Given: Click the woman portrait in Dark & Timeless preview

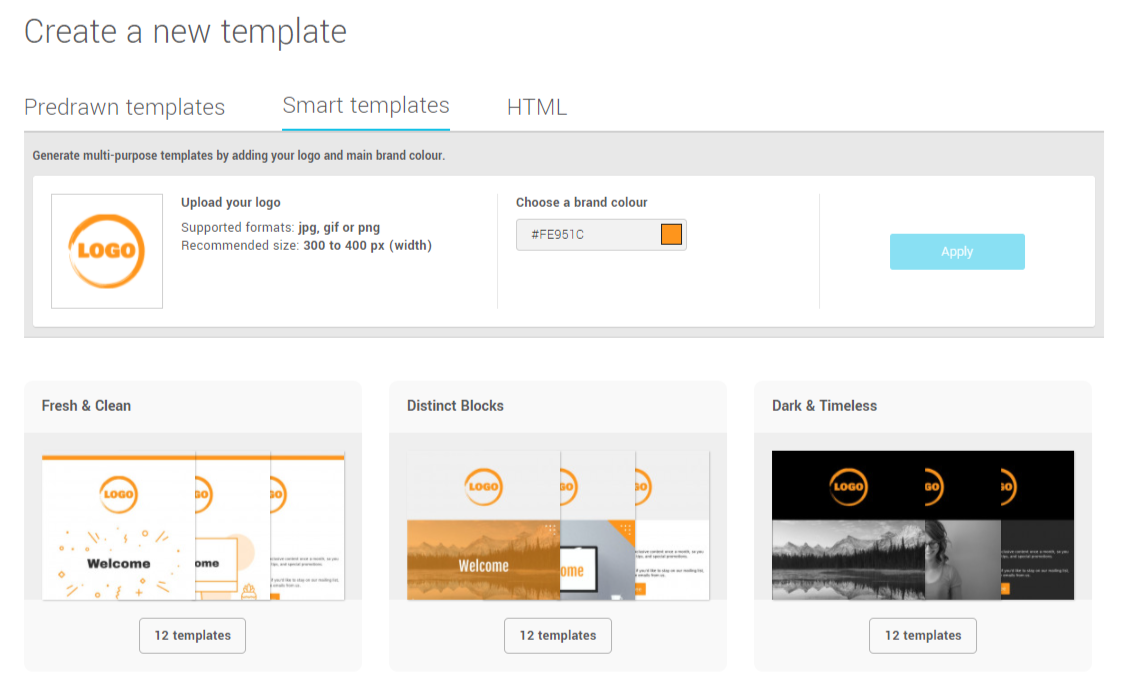Looking at the screenshot, I should click(x=962, y=560).
